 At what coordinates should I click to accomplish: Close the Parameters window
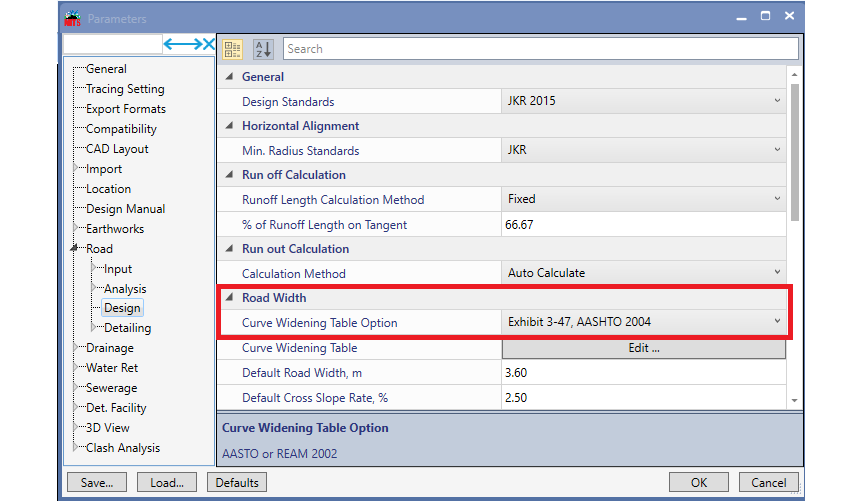pos(789,16)
